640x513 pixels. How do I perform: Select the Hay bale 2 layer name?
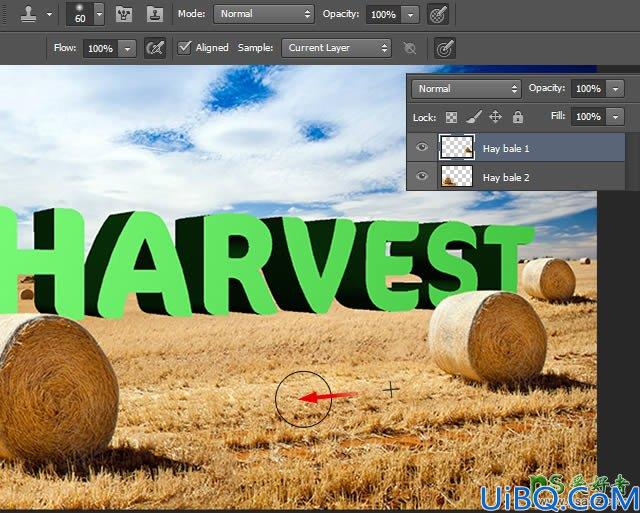click(506, 178)
